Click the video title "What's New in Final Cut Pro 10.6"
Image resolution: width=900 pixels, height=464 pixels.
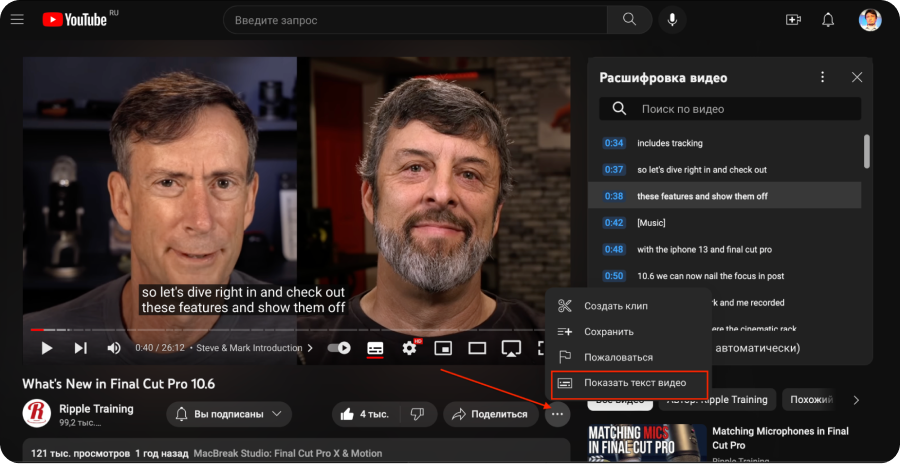pos(119,384)
